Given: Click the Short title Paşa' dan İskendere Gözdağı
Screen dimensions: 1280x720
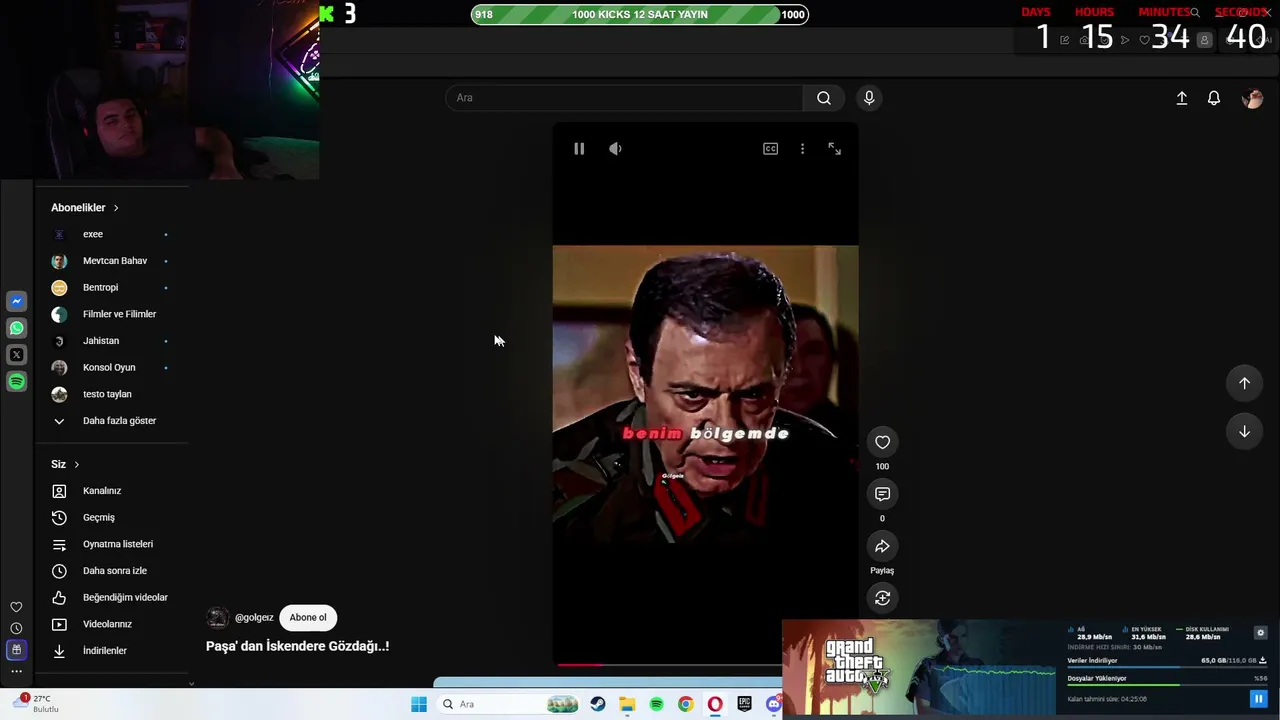Looking at the screenshot, I should click(x=297, y=646).
